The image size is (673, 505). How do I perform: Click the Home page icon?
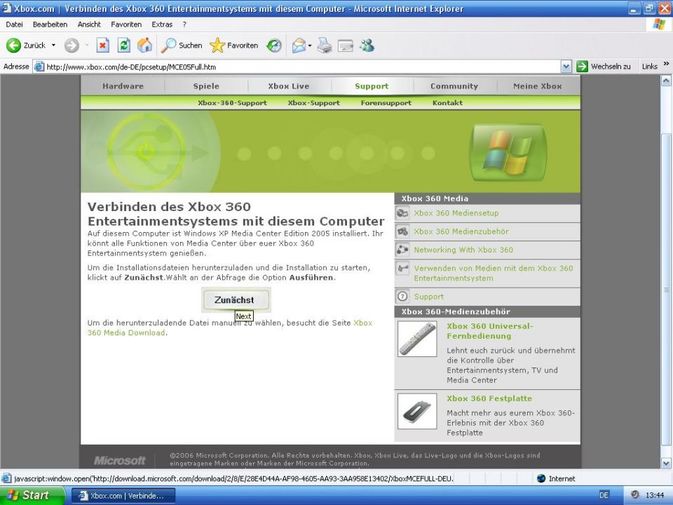tap(145, 45)
